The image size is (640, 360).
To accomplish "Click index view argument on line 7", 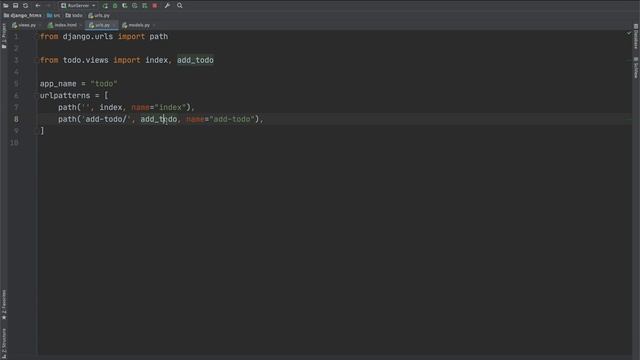I will tap(111, 107).
